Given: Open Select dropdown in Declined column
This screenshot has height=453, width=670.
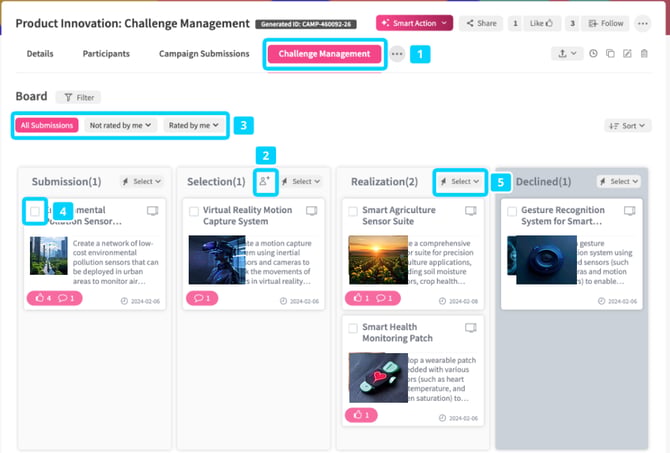Looking at the screenshot, I should pos(619,182).
